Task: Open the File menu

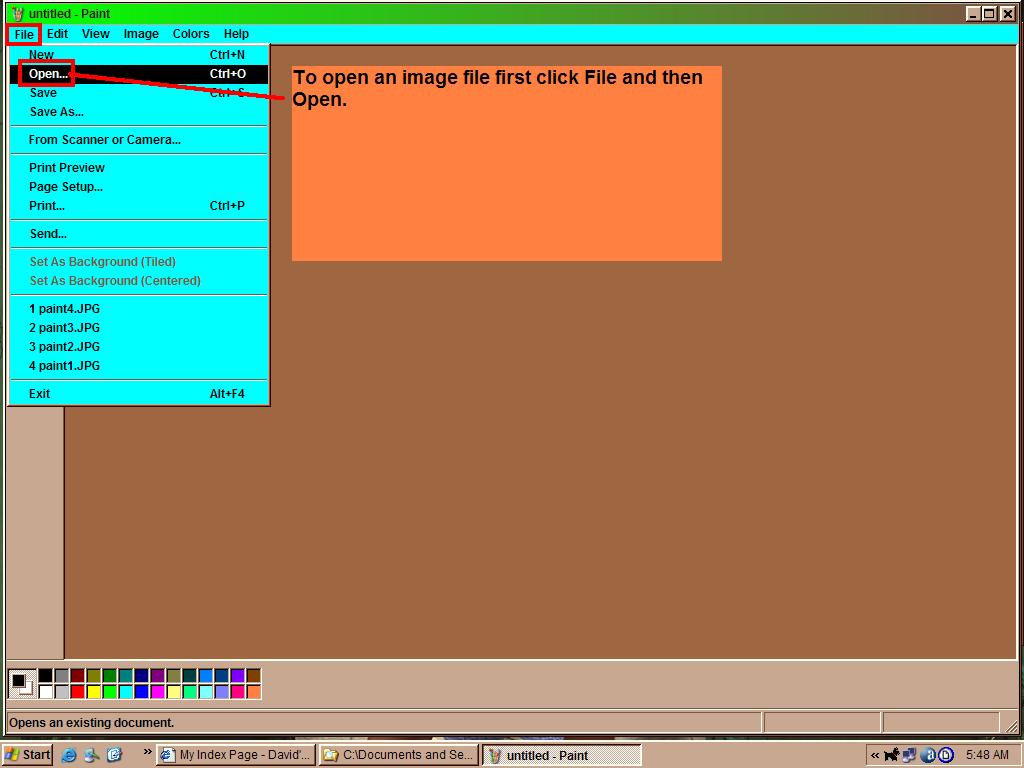Action: [24, 34]
